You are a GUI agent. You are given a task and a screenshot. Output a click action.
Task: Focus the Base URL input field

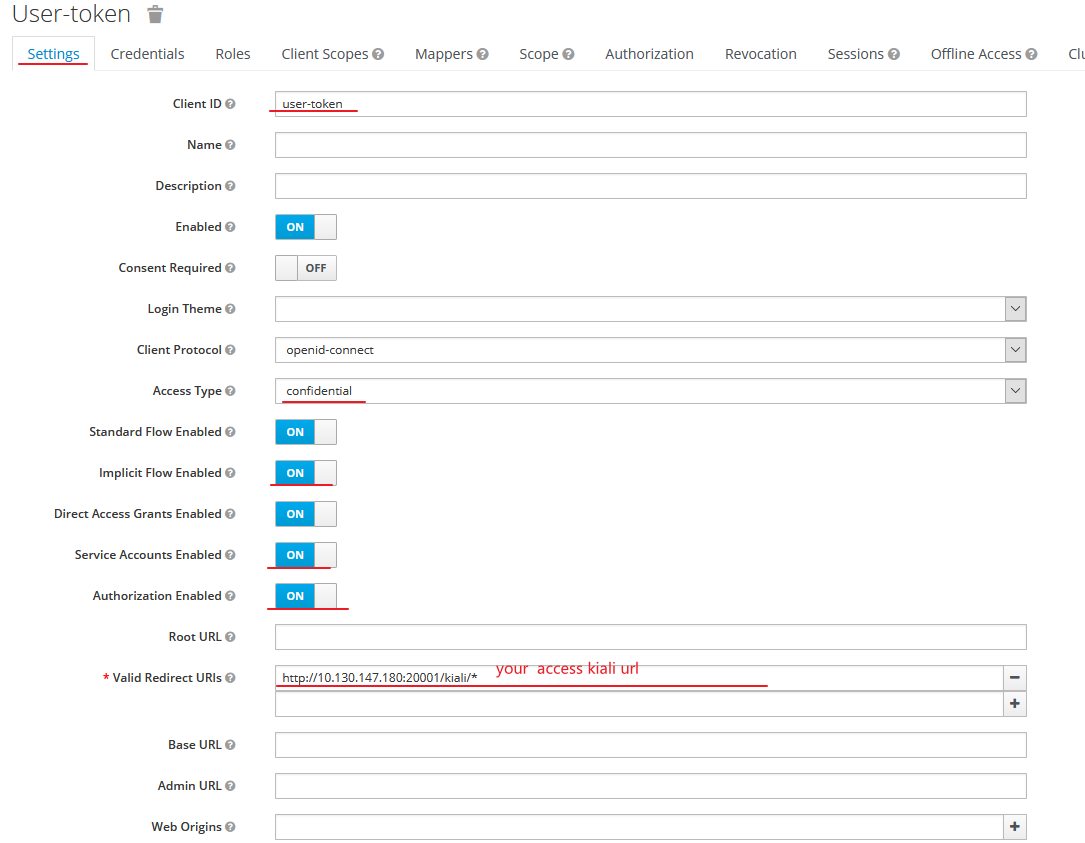650,745
